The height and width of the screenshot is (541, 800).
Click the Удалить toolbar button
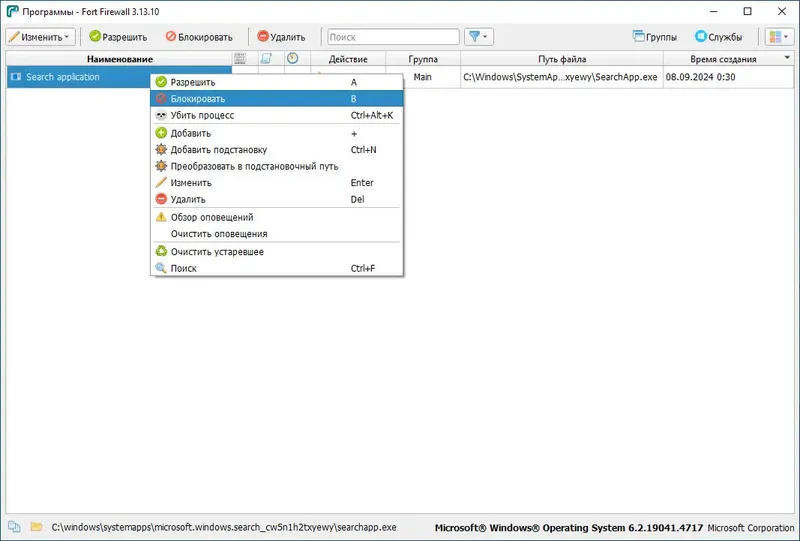[281, 37]
